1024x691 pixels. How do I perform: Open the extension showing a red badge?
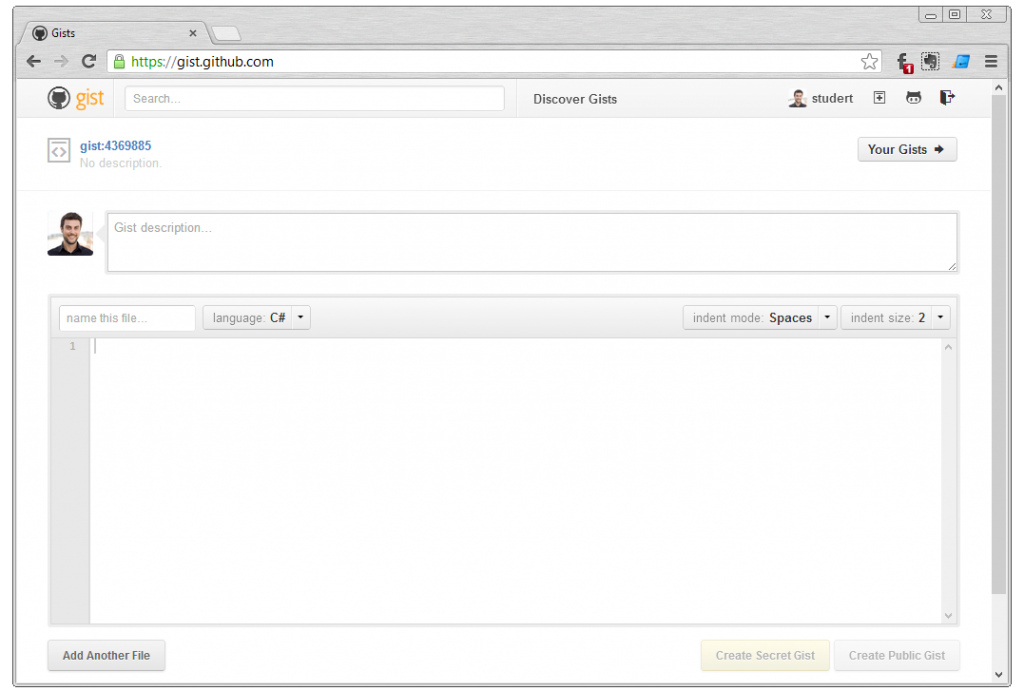tap(904, 63)
